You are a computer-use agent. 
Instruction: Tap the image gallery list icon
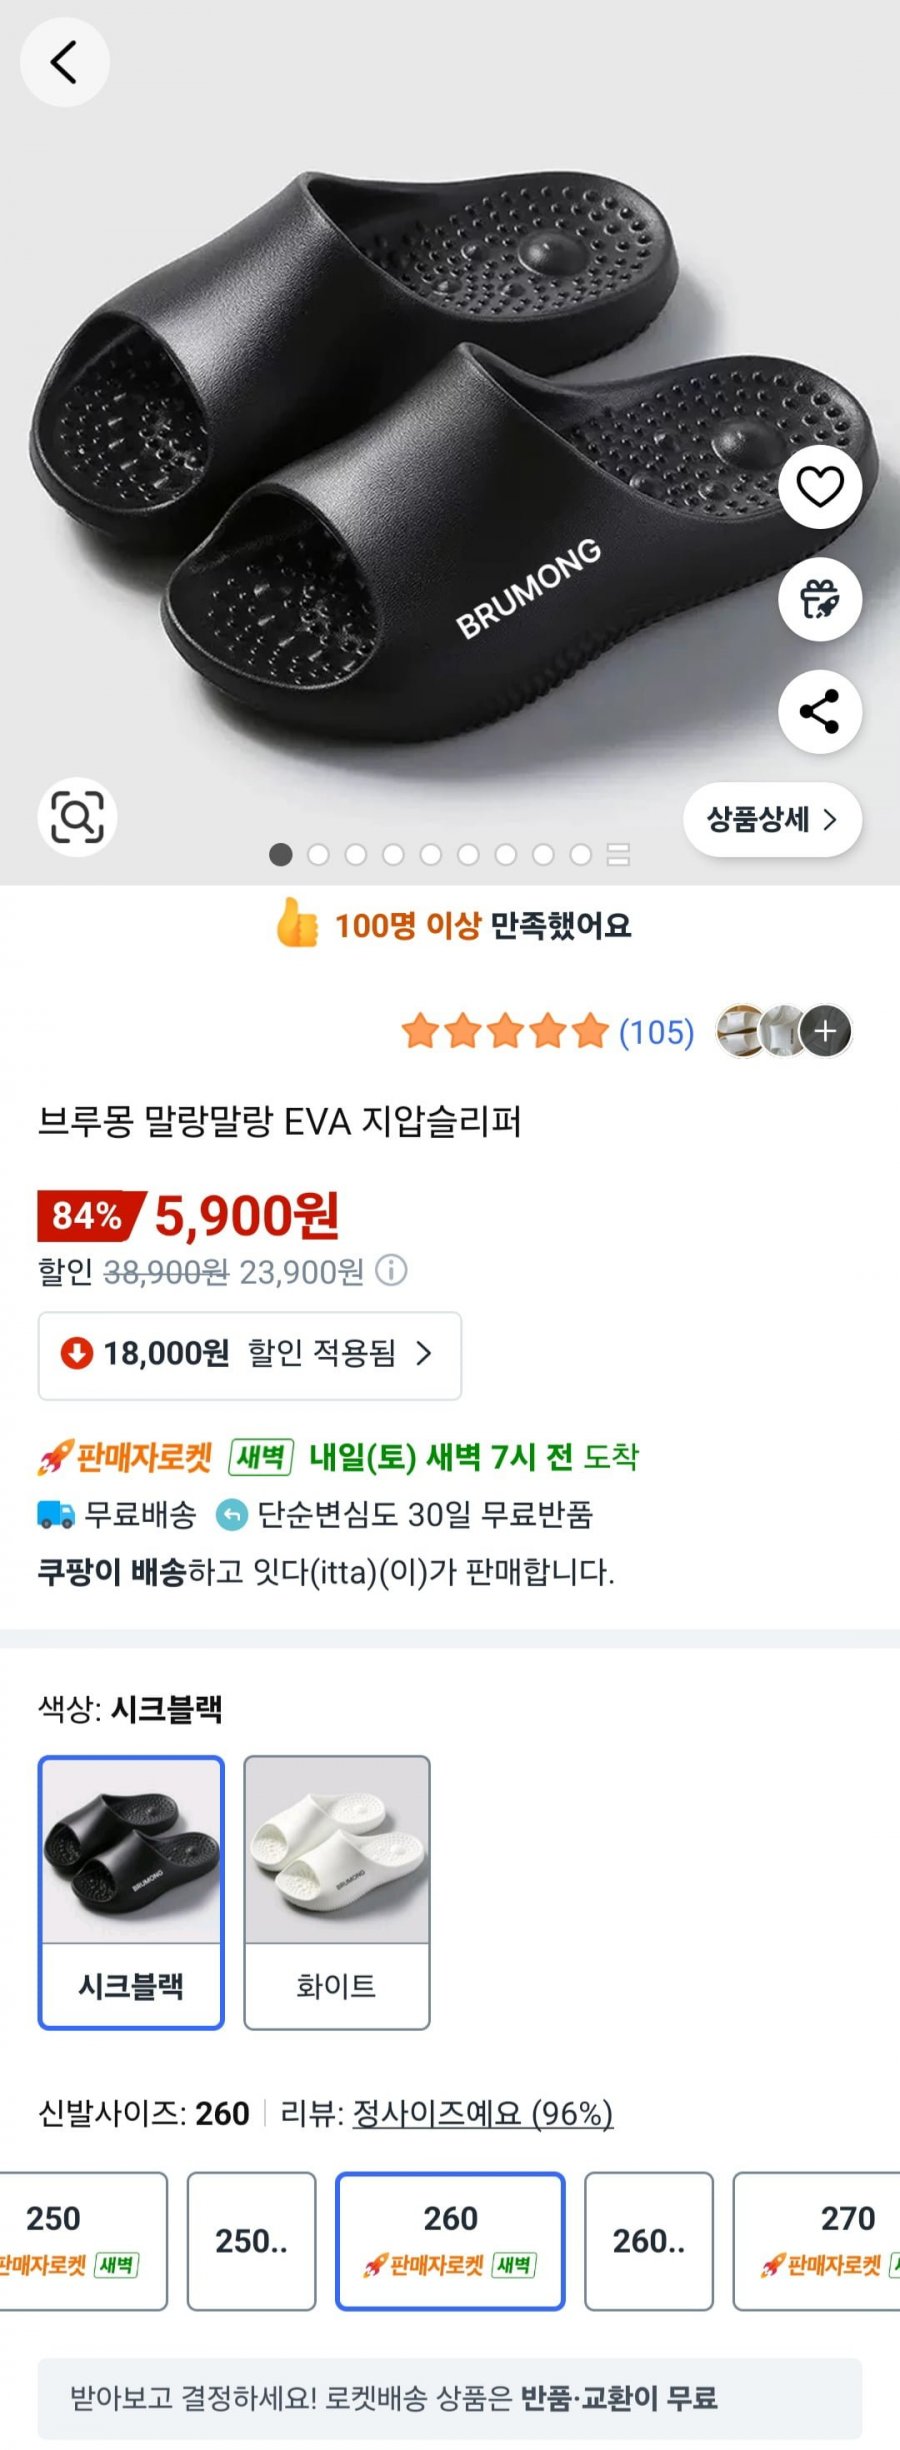point(618,854)
